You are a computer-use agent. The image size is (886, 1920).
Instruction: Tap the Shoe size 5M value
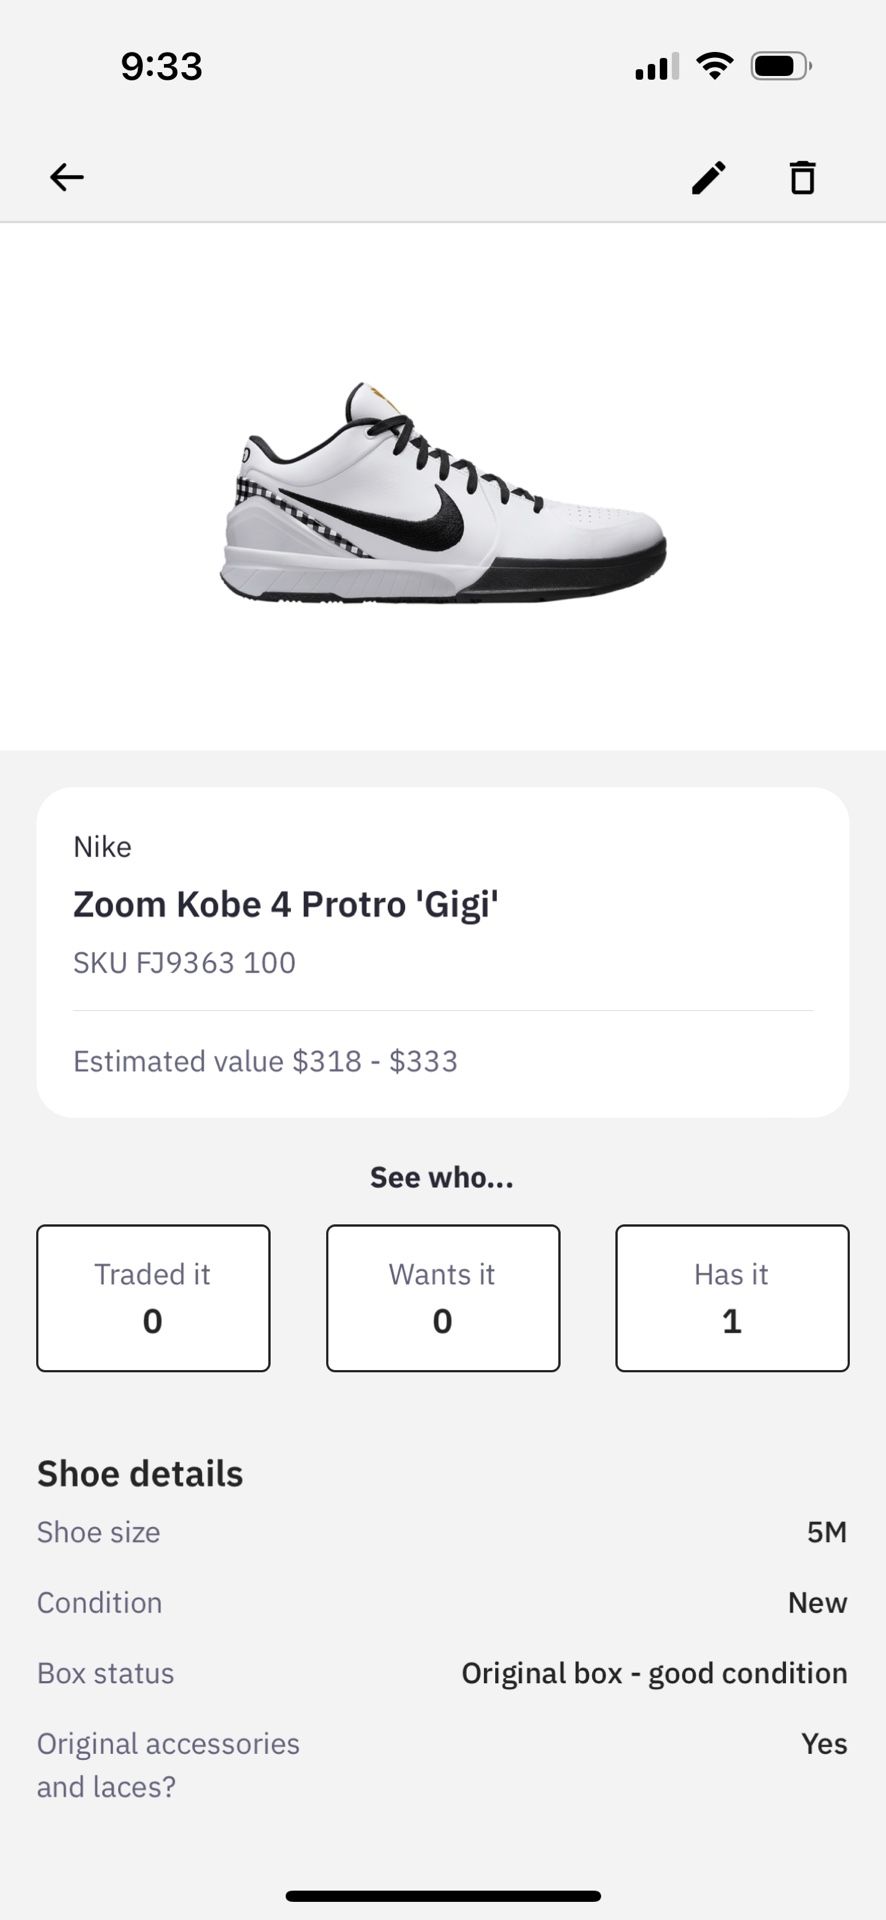click(x=826, y=1532)
